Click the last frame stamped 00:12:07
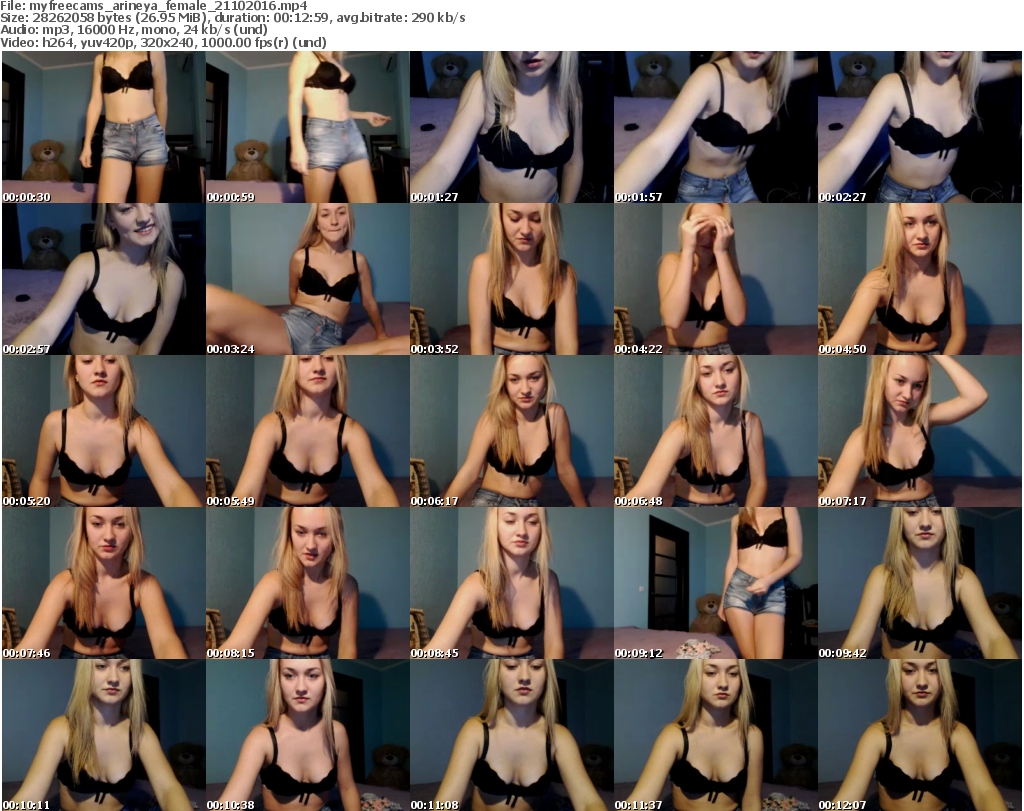 pos(920,735)
